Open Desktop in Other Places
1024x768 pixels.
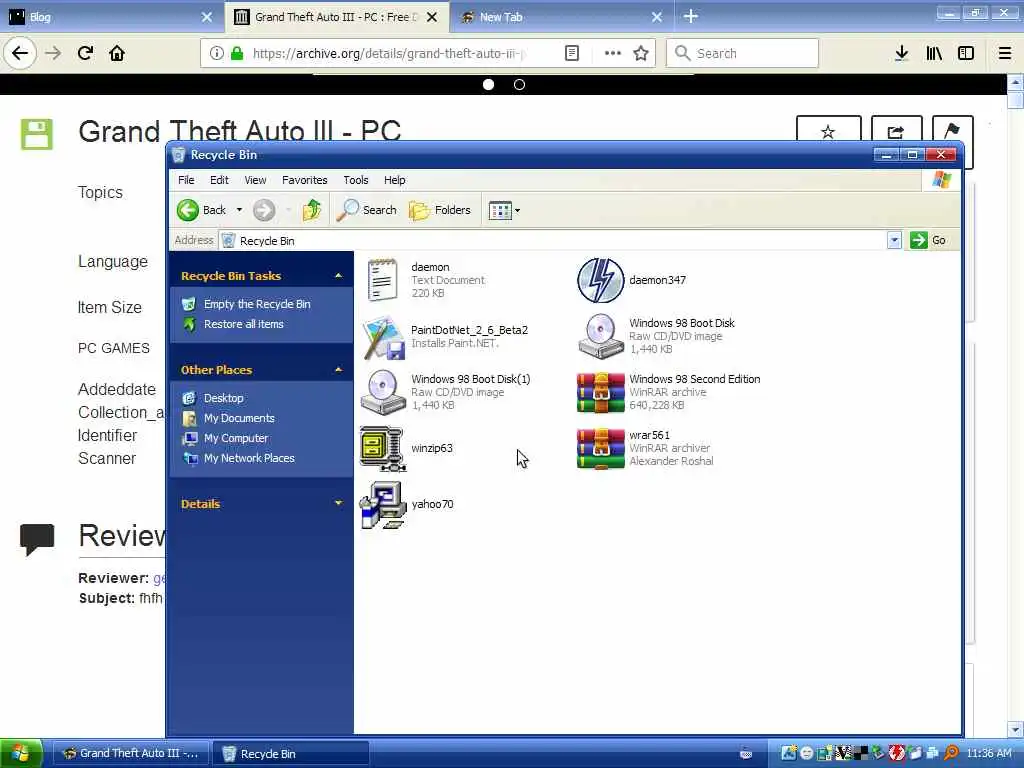223,398
